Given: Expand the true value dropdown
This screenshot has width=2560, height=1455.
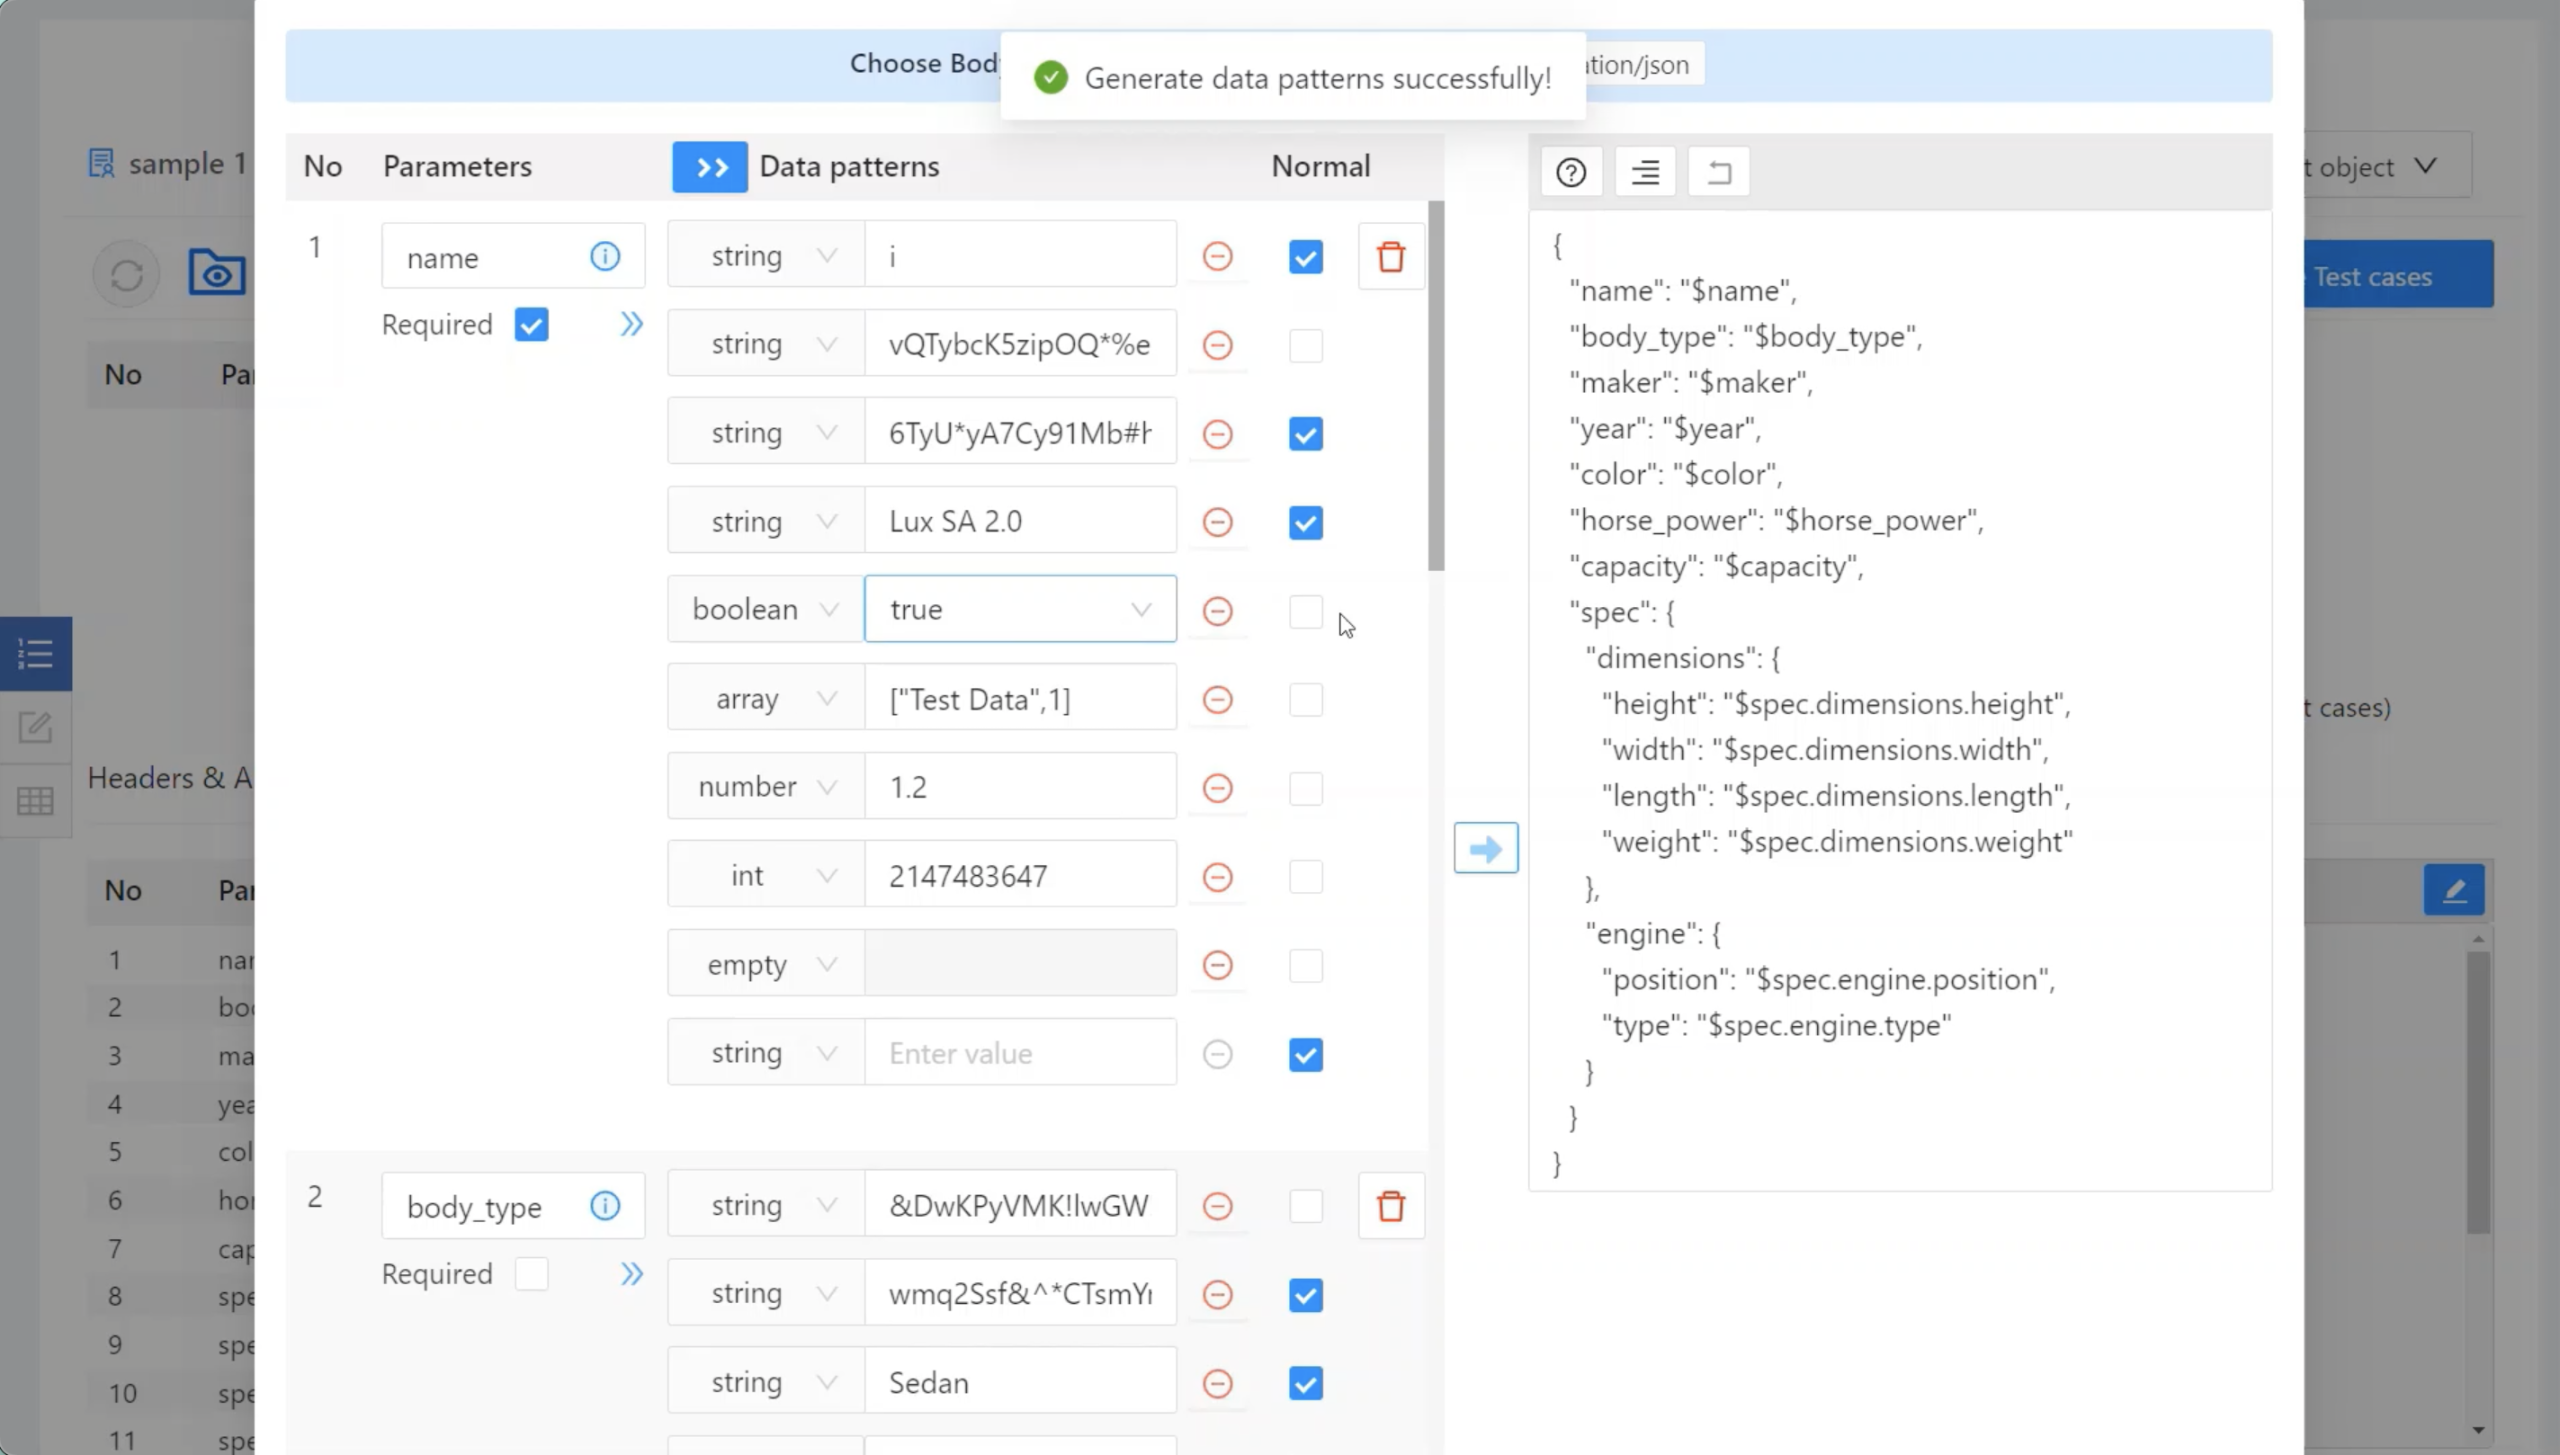Looking at the screenshot, I should [x=1019, y=610].
